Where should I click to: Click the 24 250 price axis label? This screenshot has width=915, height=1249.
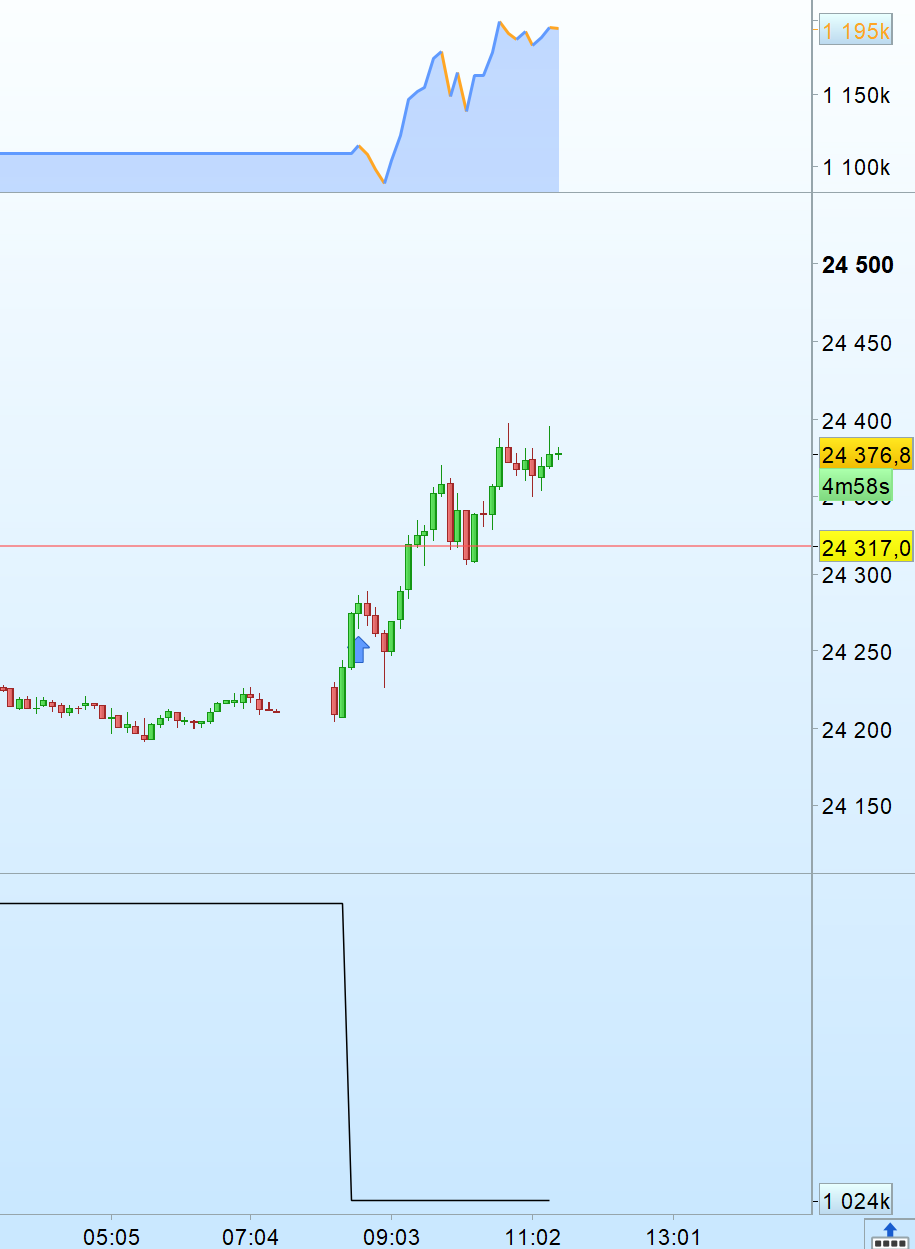857,652
